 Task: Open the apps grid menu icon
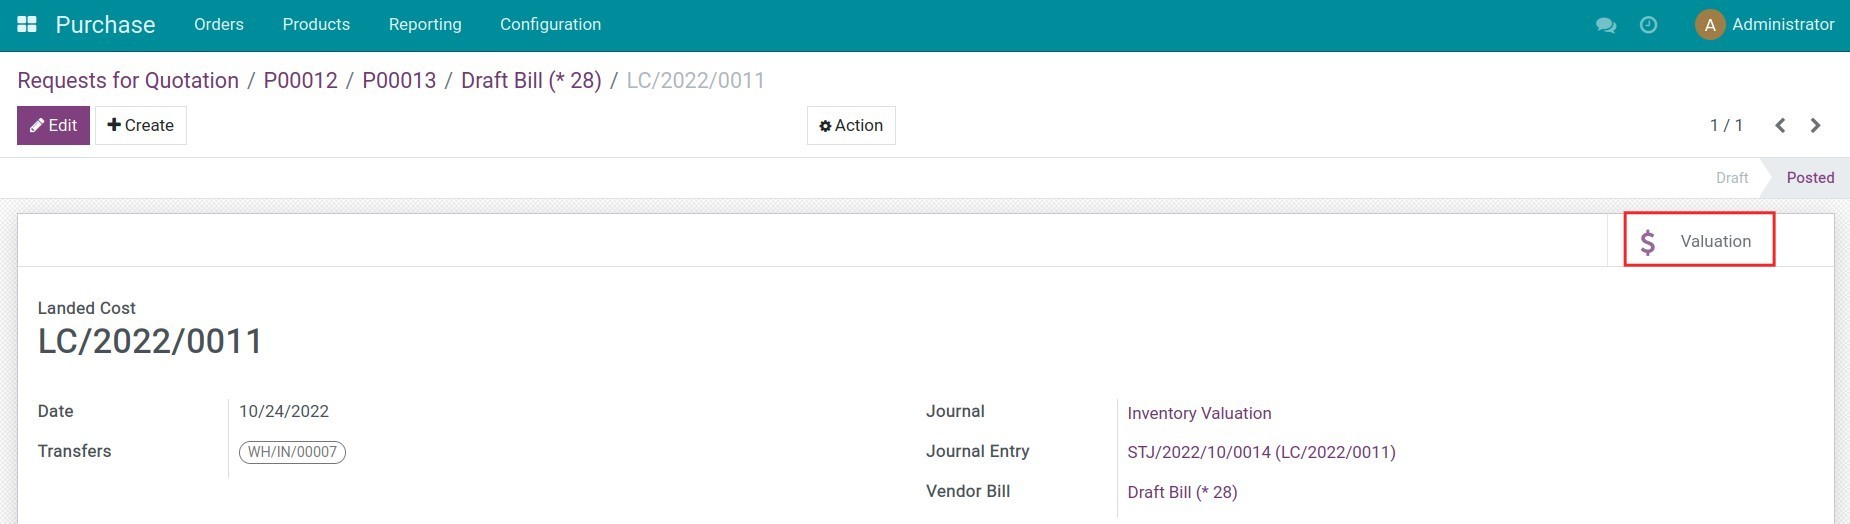point(27,24)
